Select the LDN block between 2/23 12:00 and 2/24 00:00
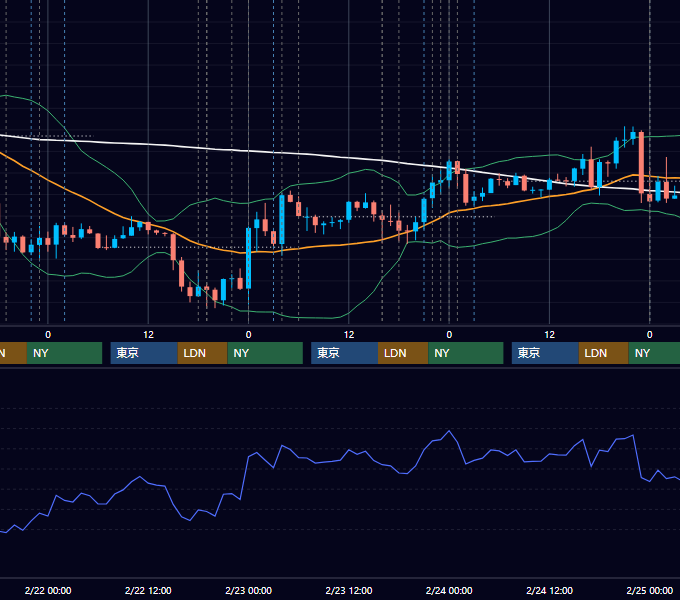The height and width of the screenshot is (600, 680). 403,353
